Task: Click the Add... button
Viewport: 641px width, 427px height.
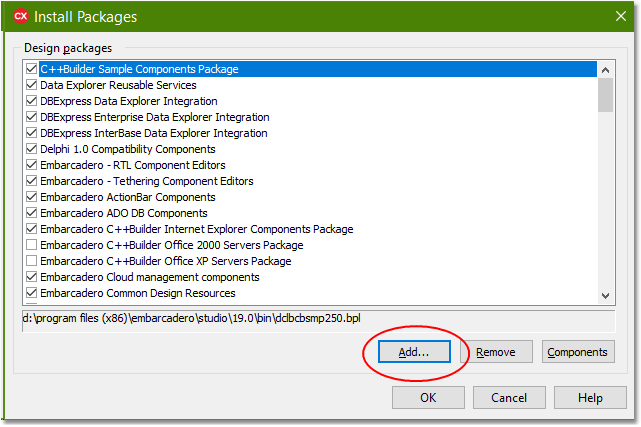Action: click(413, 352)
